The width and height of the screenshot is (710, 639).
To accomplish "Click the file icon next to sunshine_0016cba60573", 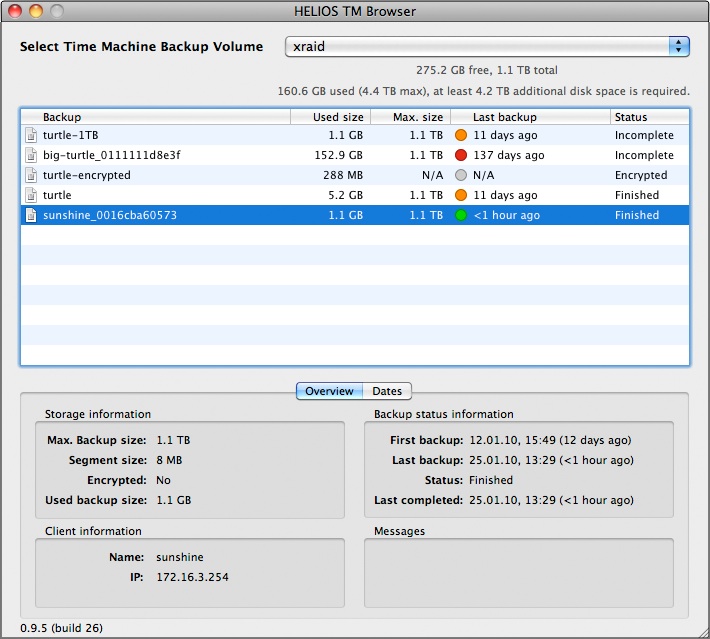I will (x=31, y=215).
